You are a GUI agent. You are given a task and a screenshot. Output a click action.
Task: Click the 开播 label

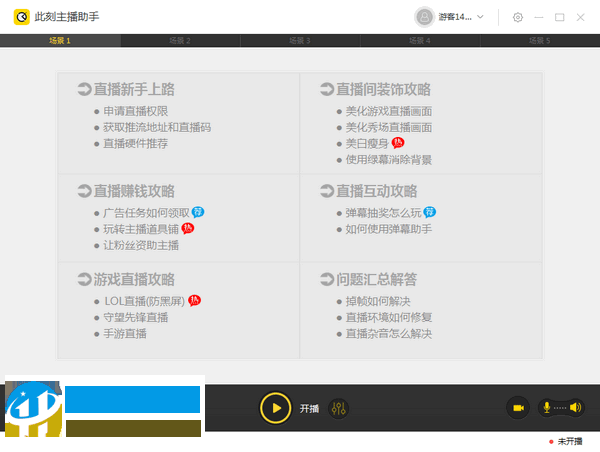pos(309,409)
